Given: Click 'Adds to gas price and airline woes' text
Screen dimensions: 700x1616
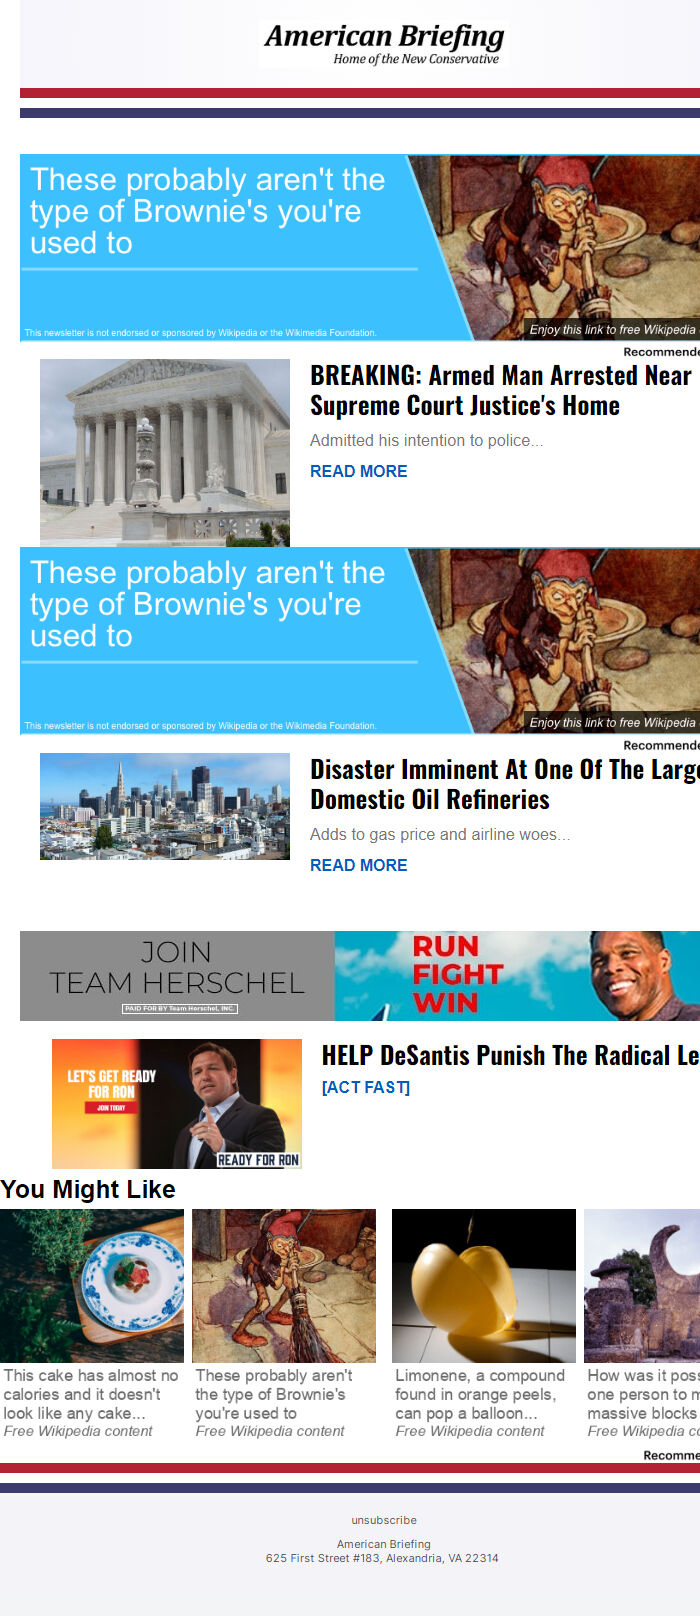Looking at the screenshot, I should 440,834.
